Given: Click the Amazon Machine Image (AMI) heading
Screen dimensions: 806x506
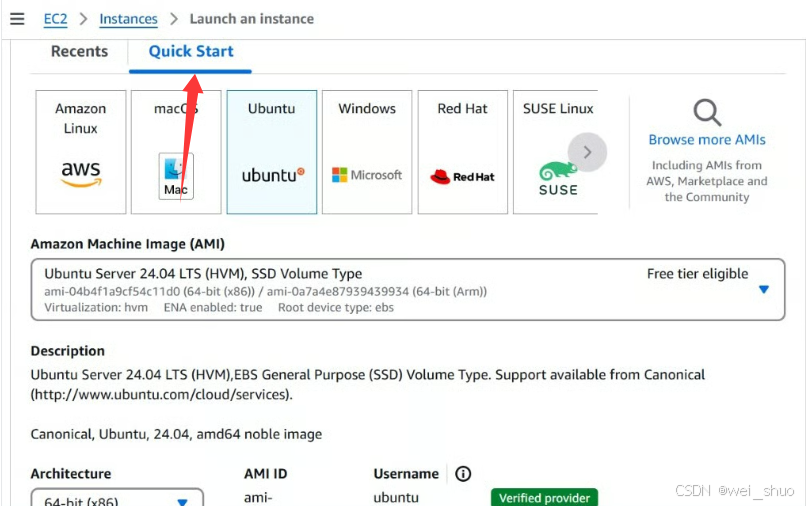Looking at the screenshot, I should 128,244.
